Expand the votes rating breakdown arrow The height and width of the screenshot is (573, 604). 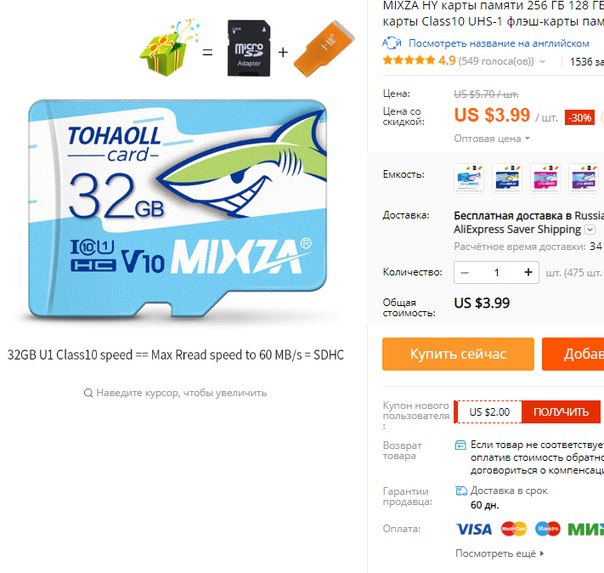click(543, 61)
